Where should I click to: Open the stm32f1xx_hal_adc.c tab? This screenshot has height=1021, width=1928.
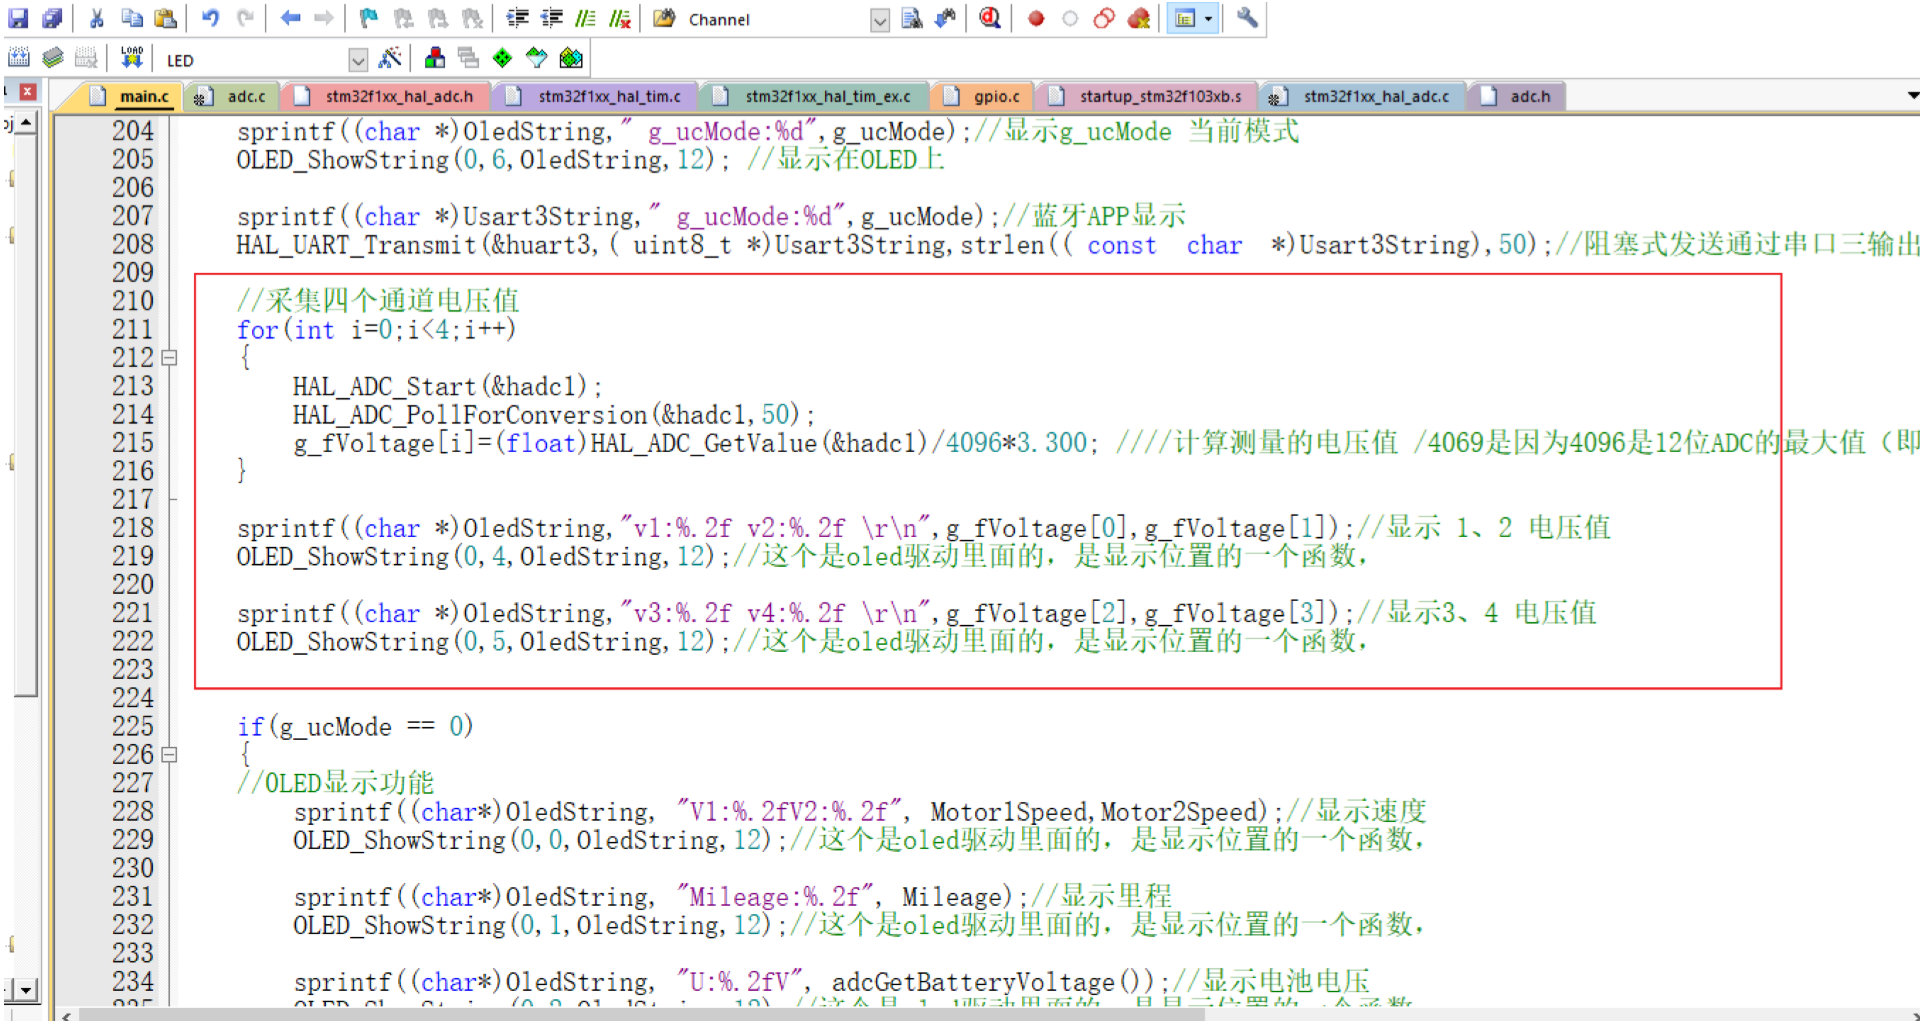point(1361,96)
